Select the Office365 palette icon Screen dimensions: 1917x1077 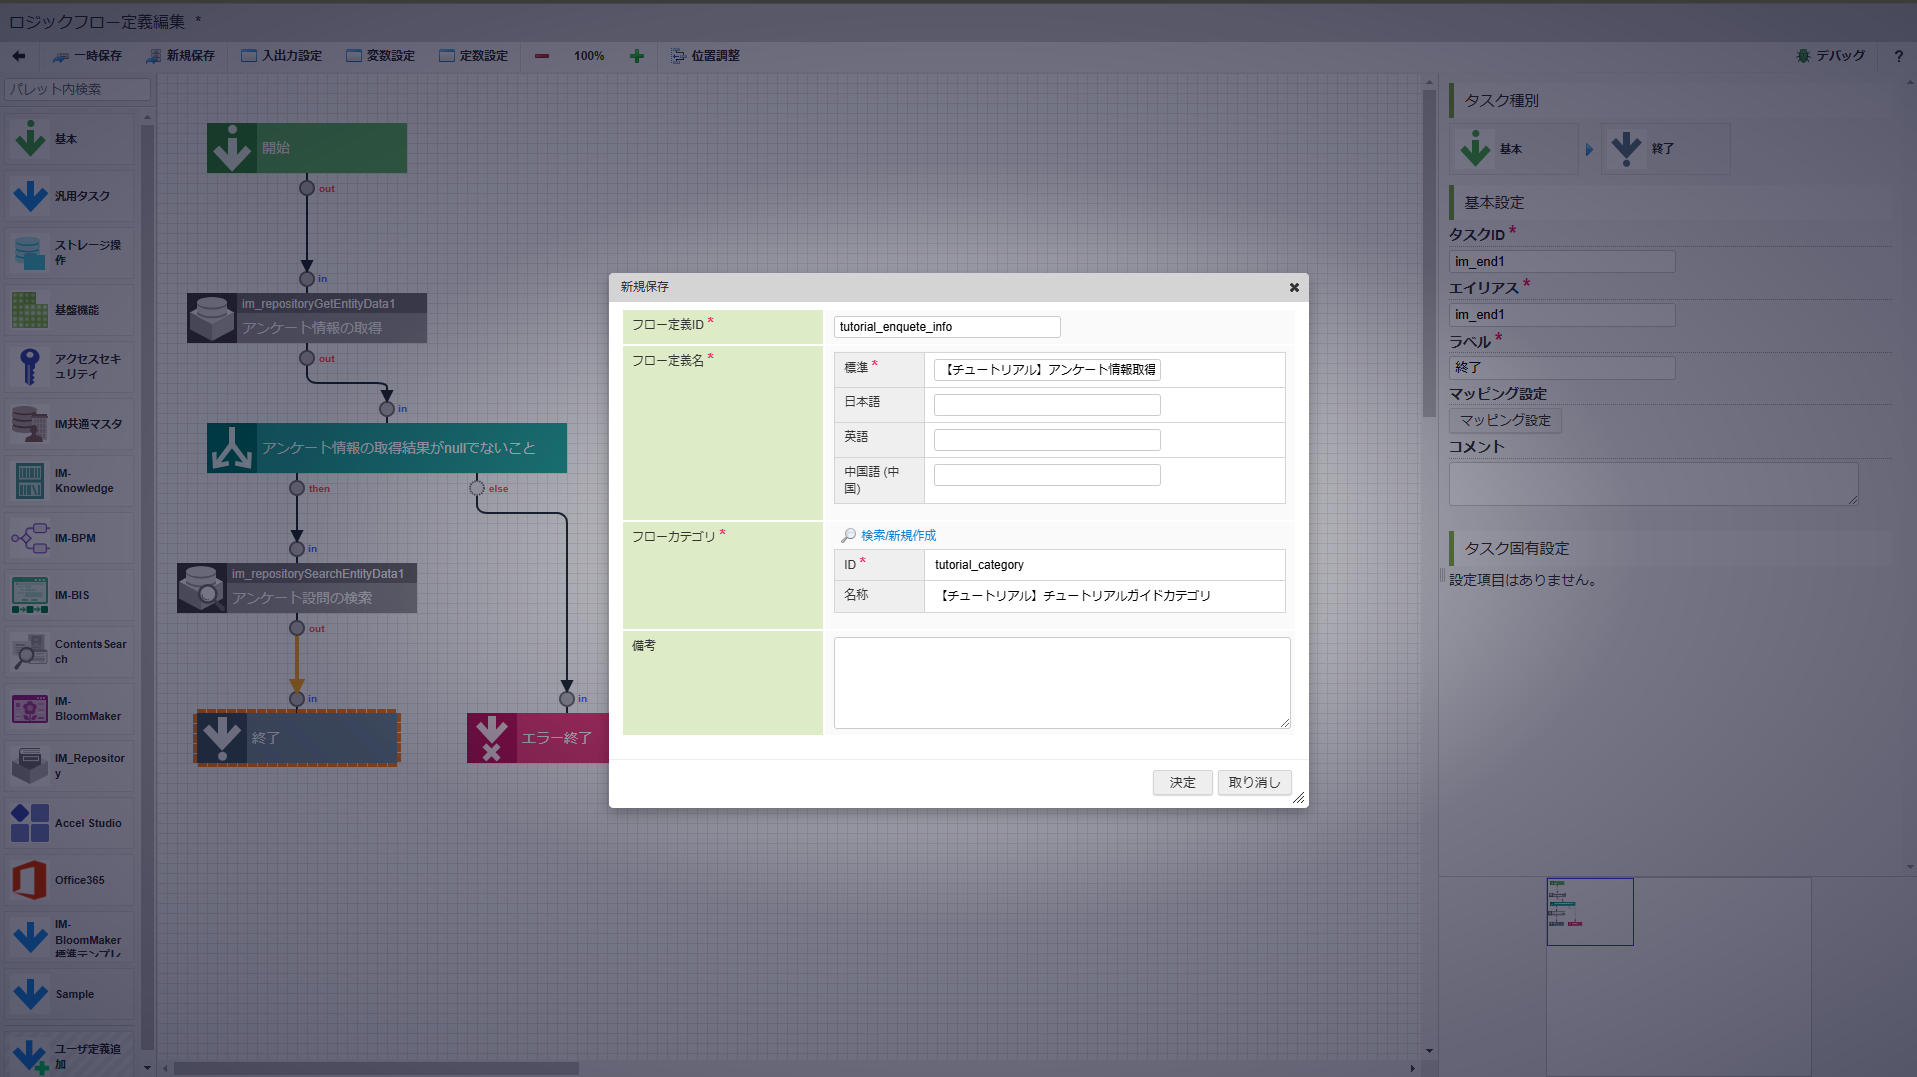29,880
